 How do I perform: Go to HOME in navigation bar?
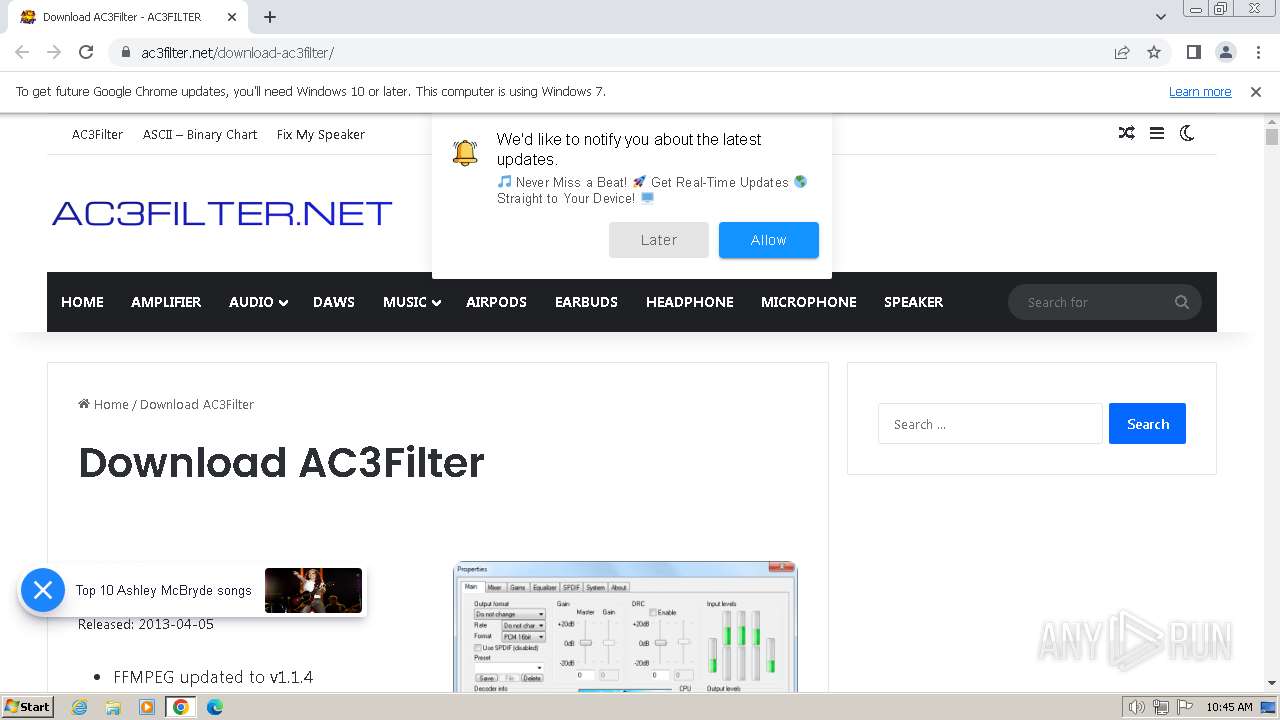[82, 302]
